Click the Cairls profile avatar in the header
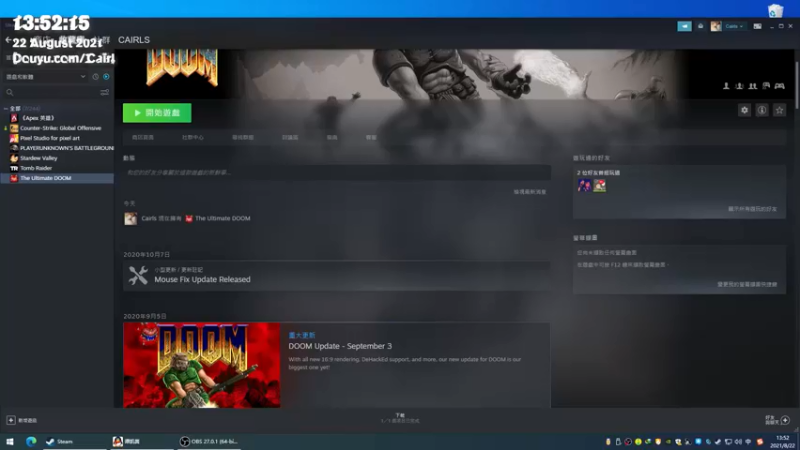Image resolution: width=800 pixels, height=450 pixels. pos(716,26)
